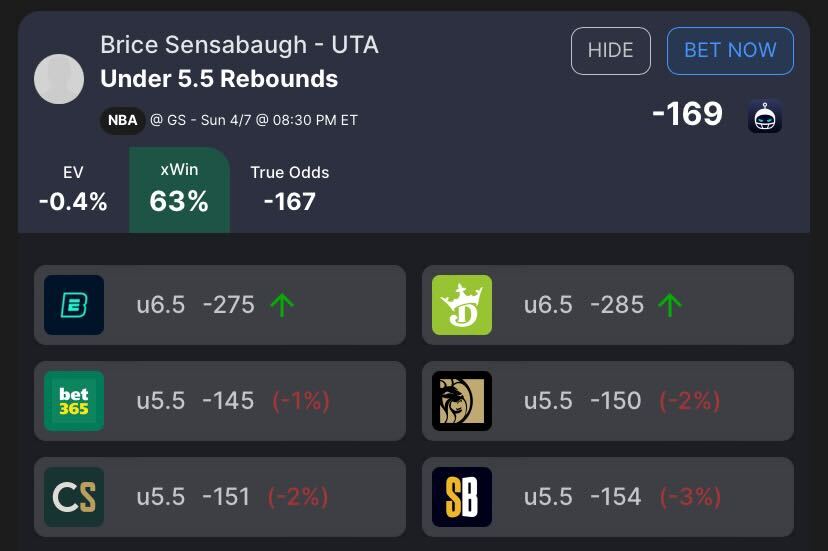Click the robot icon beside -169
This screenshot has height=551, width=828.
point(765,116)
